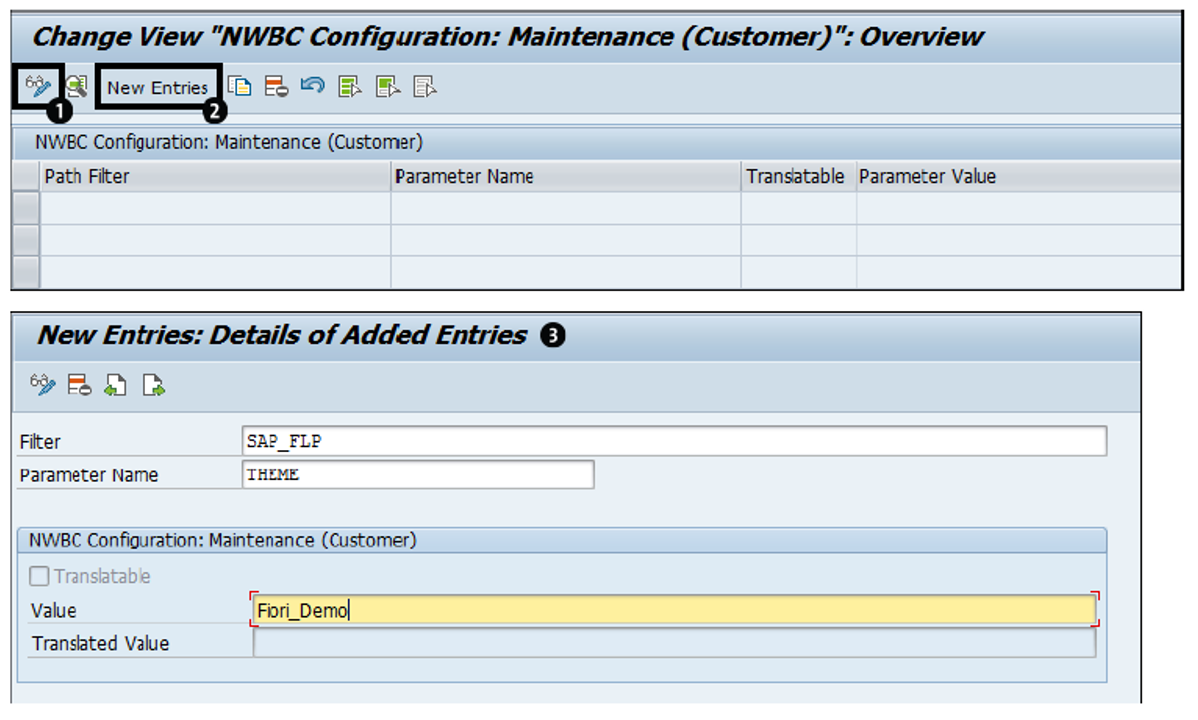Toggle Display/Change mode in the Overview toolbar
1198x720 pixels.
38,87
